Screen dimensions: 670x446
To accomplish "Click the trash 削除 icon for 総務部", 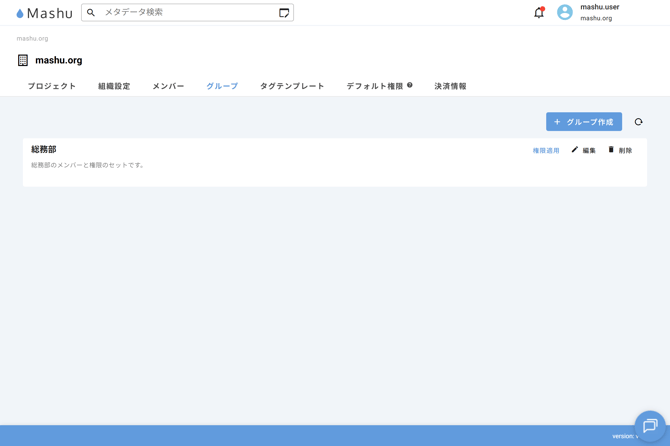I will (x=611, y=150).
